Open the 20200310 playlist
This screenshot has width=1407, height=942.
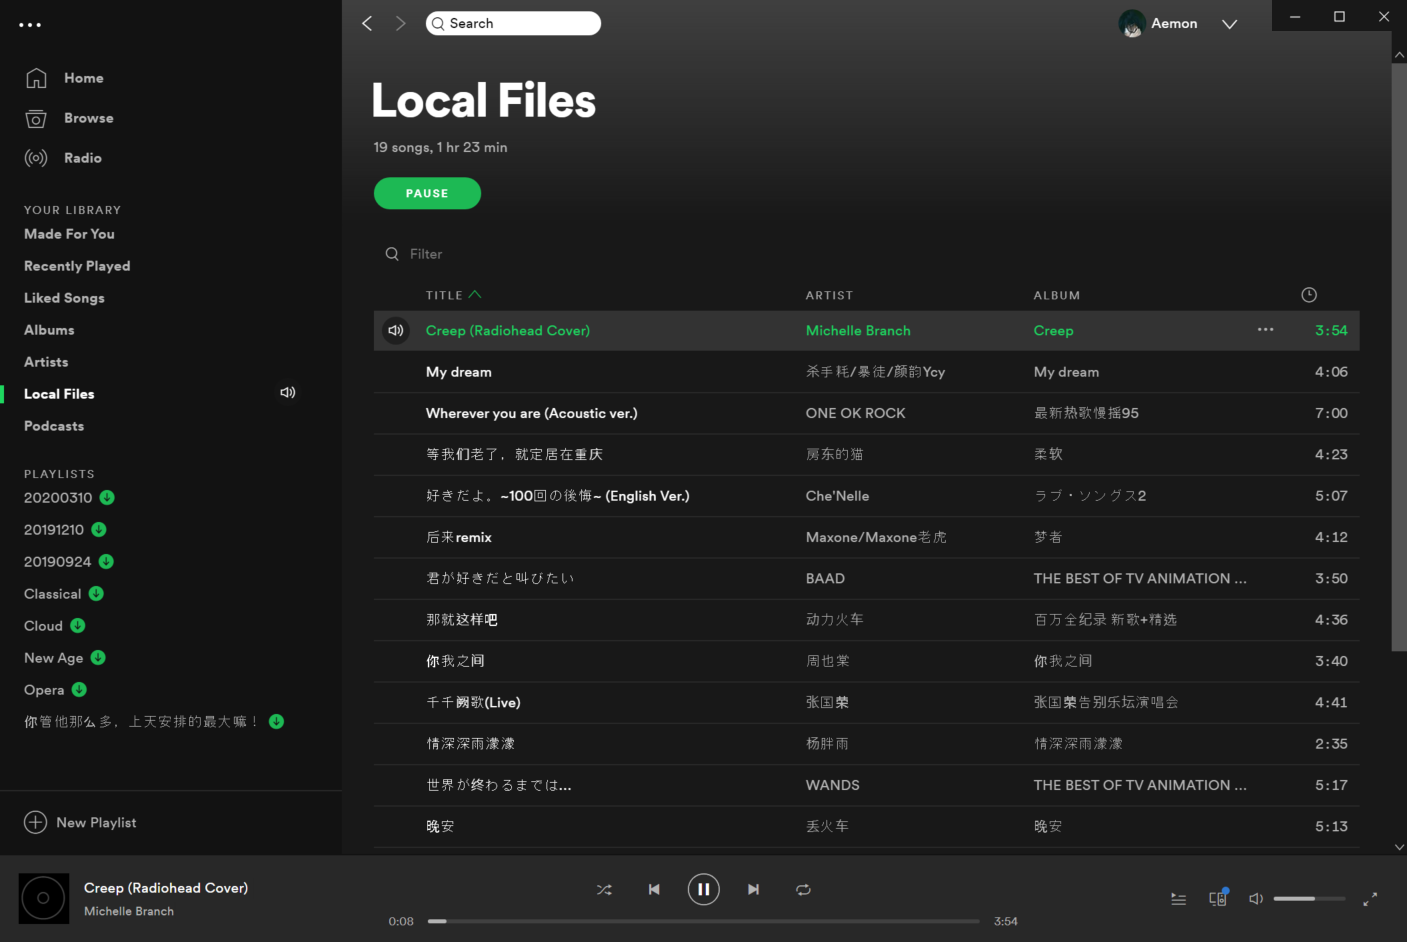[58, 498]
